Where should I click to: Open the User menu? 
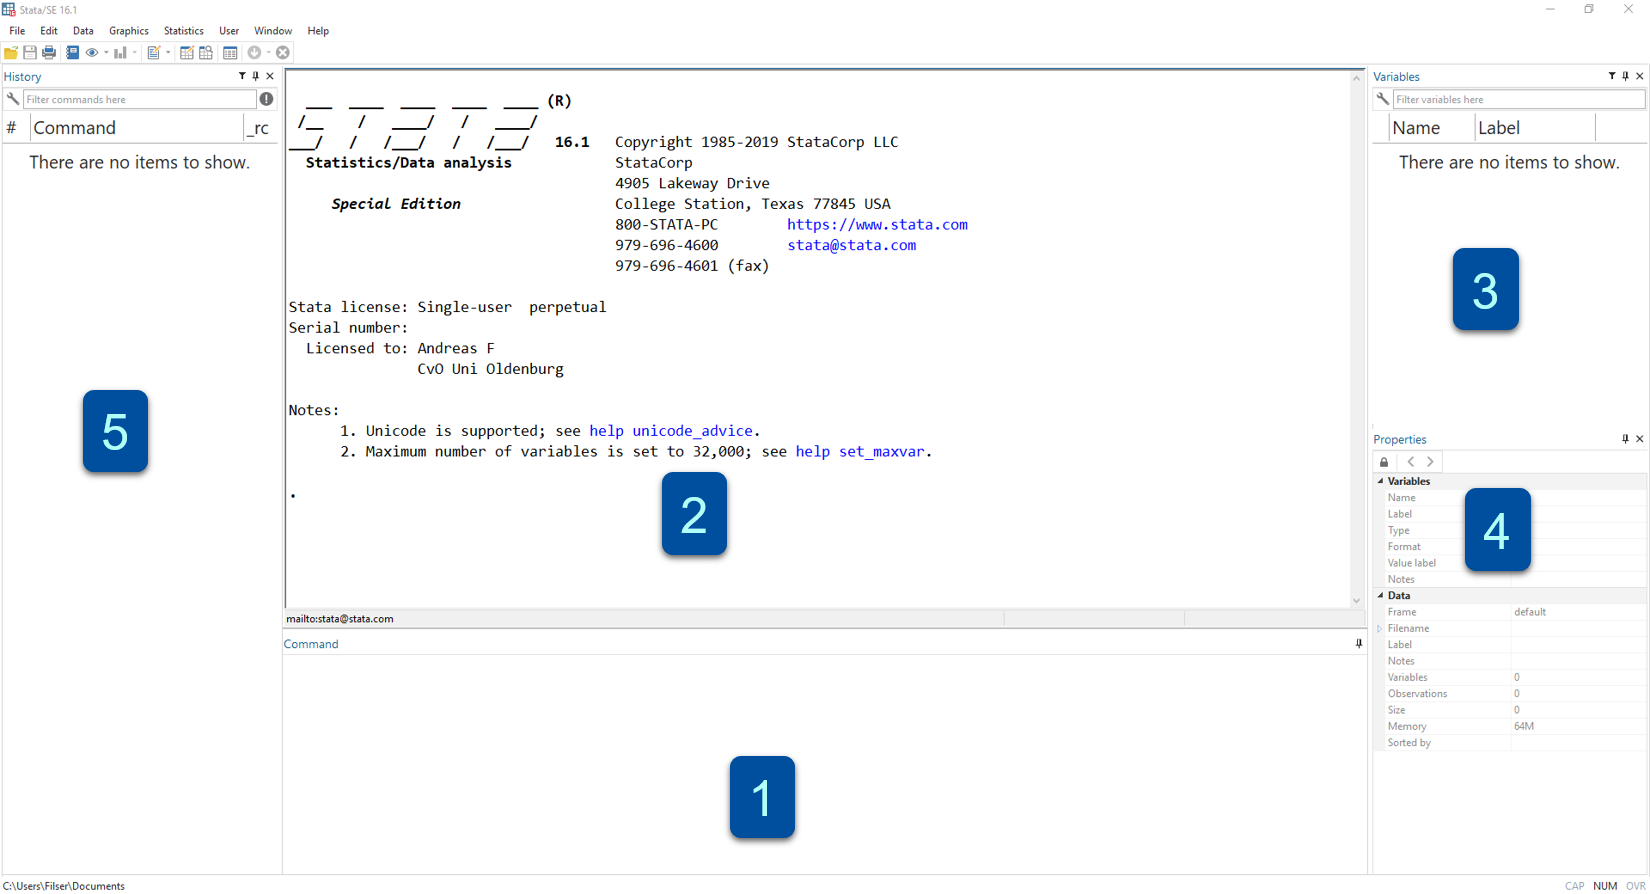(229, 31)
